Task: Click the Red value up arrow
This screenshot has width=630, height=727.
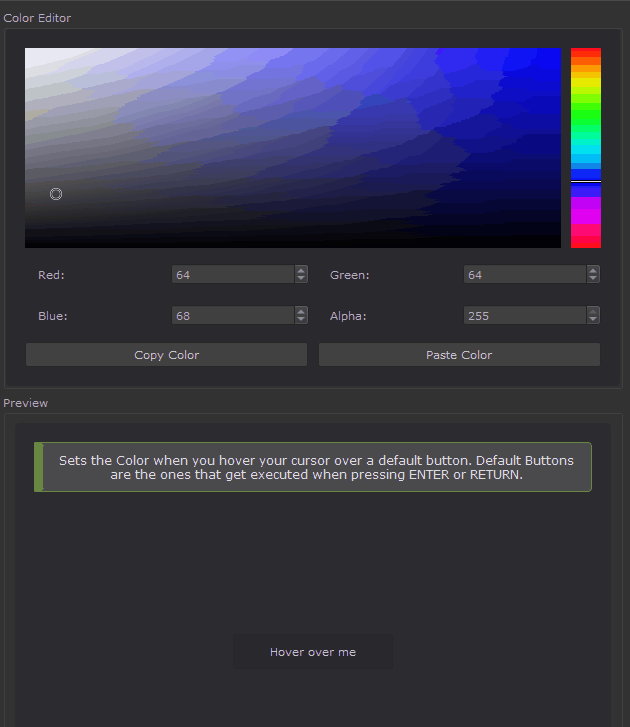Action: [x=301, y=270]
